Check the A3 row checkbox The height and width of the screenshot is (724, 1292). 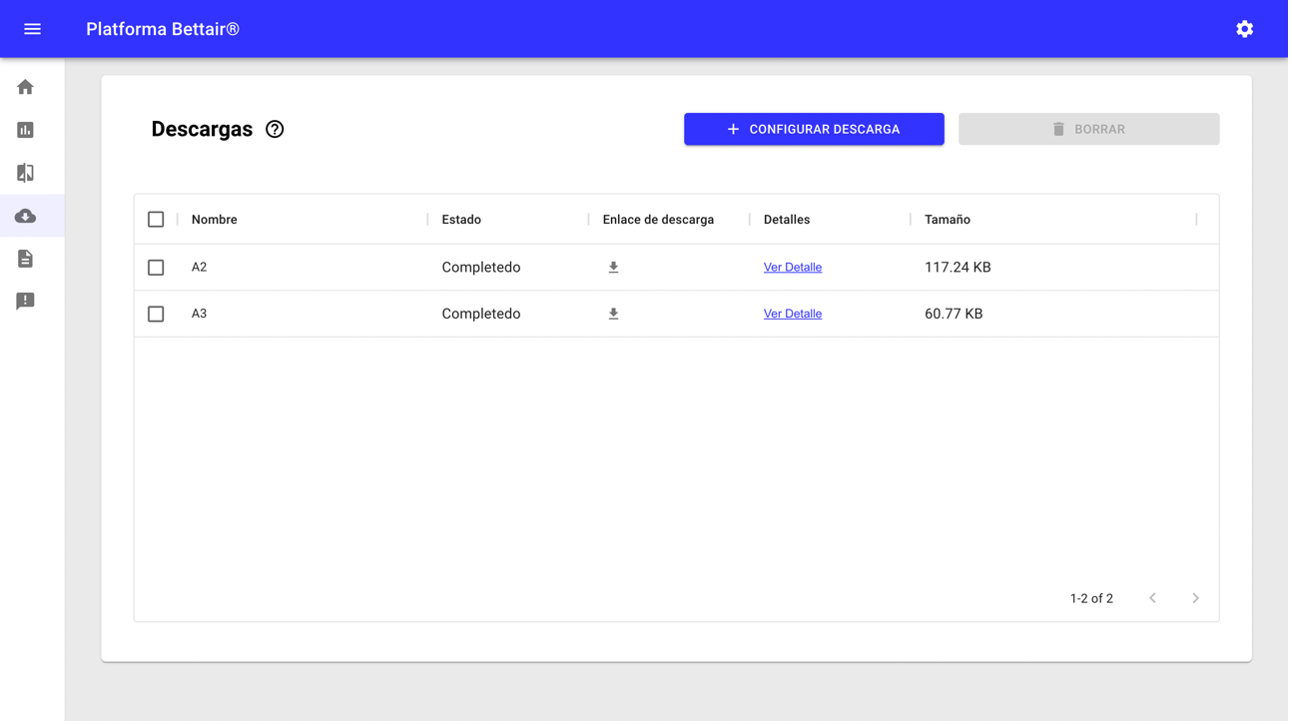(156, 314)
